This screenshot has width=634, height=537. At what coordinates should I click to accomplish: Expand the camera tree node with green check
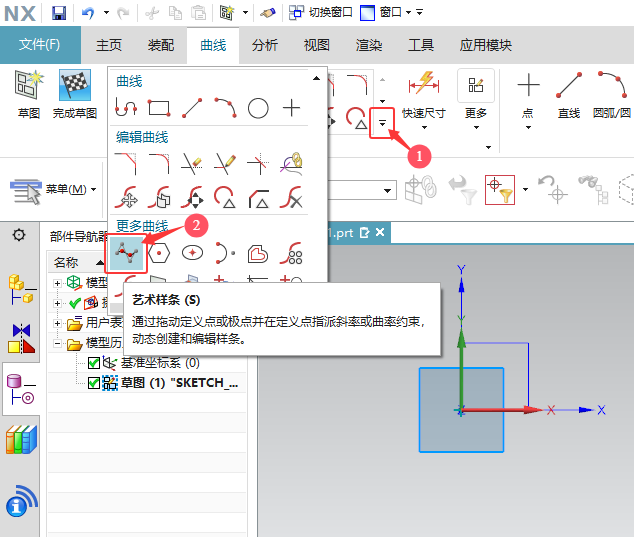57,303
